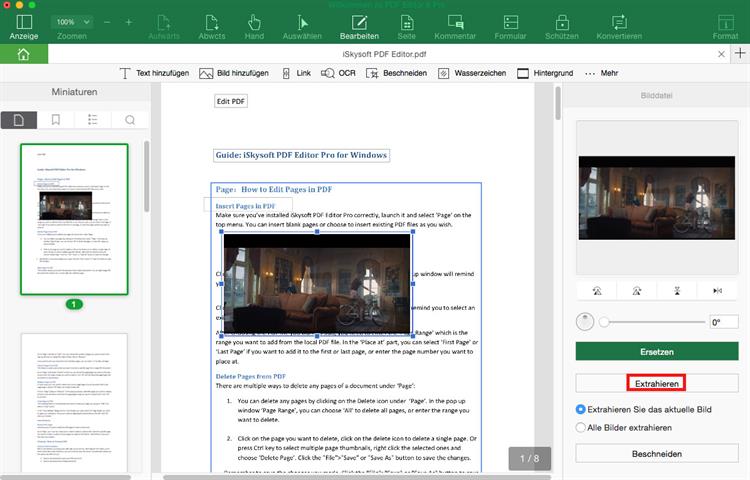The height and width of the screenshot is (480, 750).
Task: Click the Delete Pages from PDF heading
Action: point(250,376)
